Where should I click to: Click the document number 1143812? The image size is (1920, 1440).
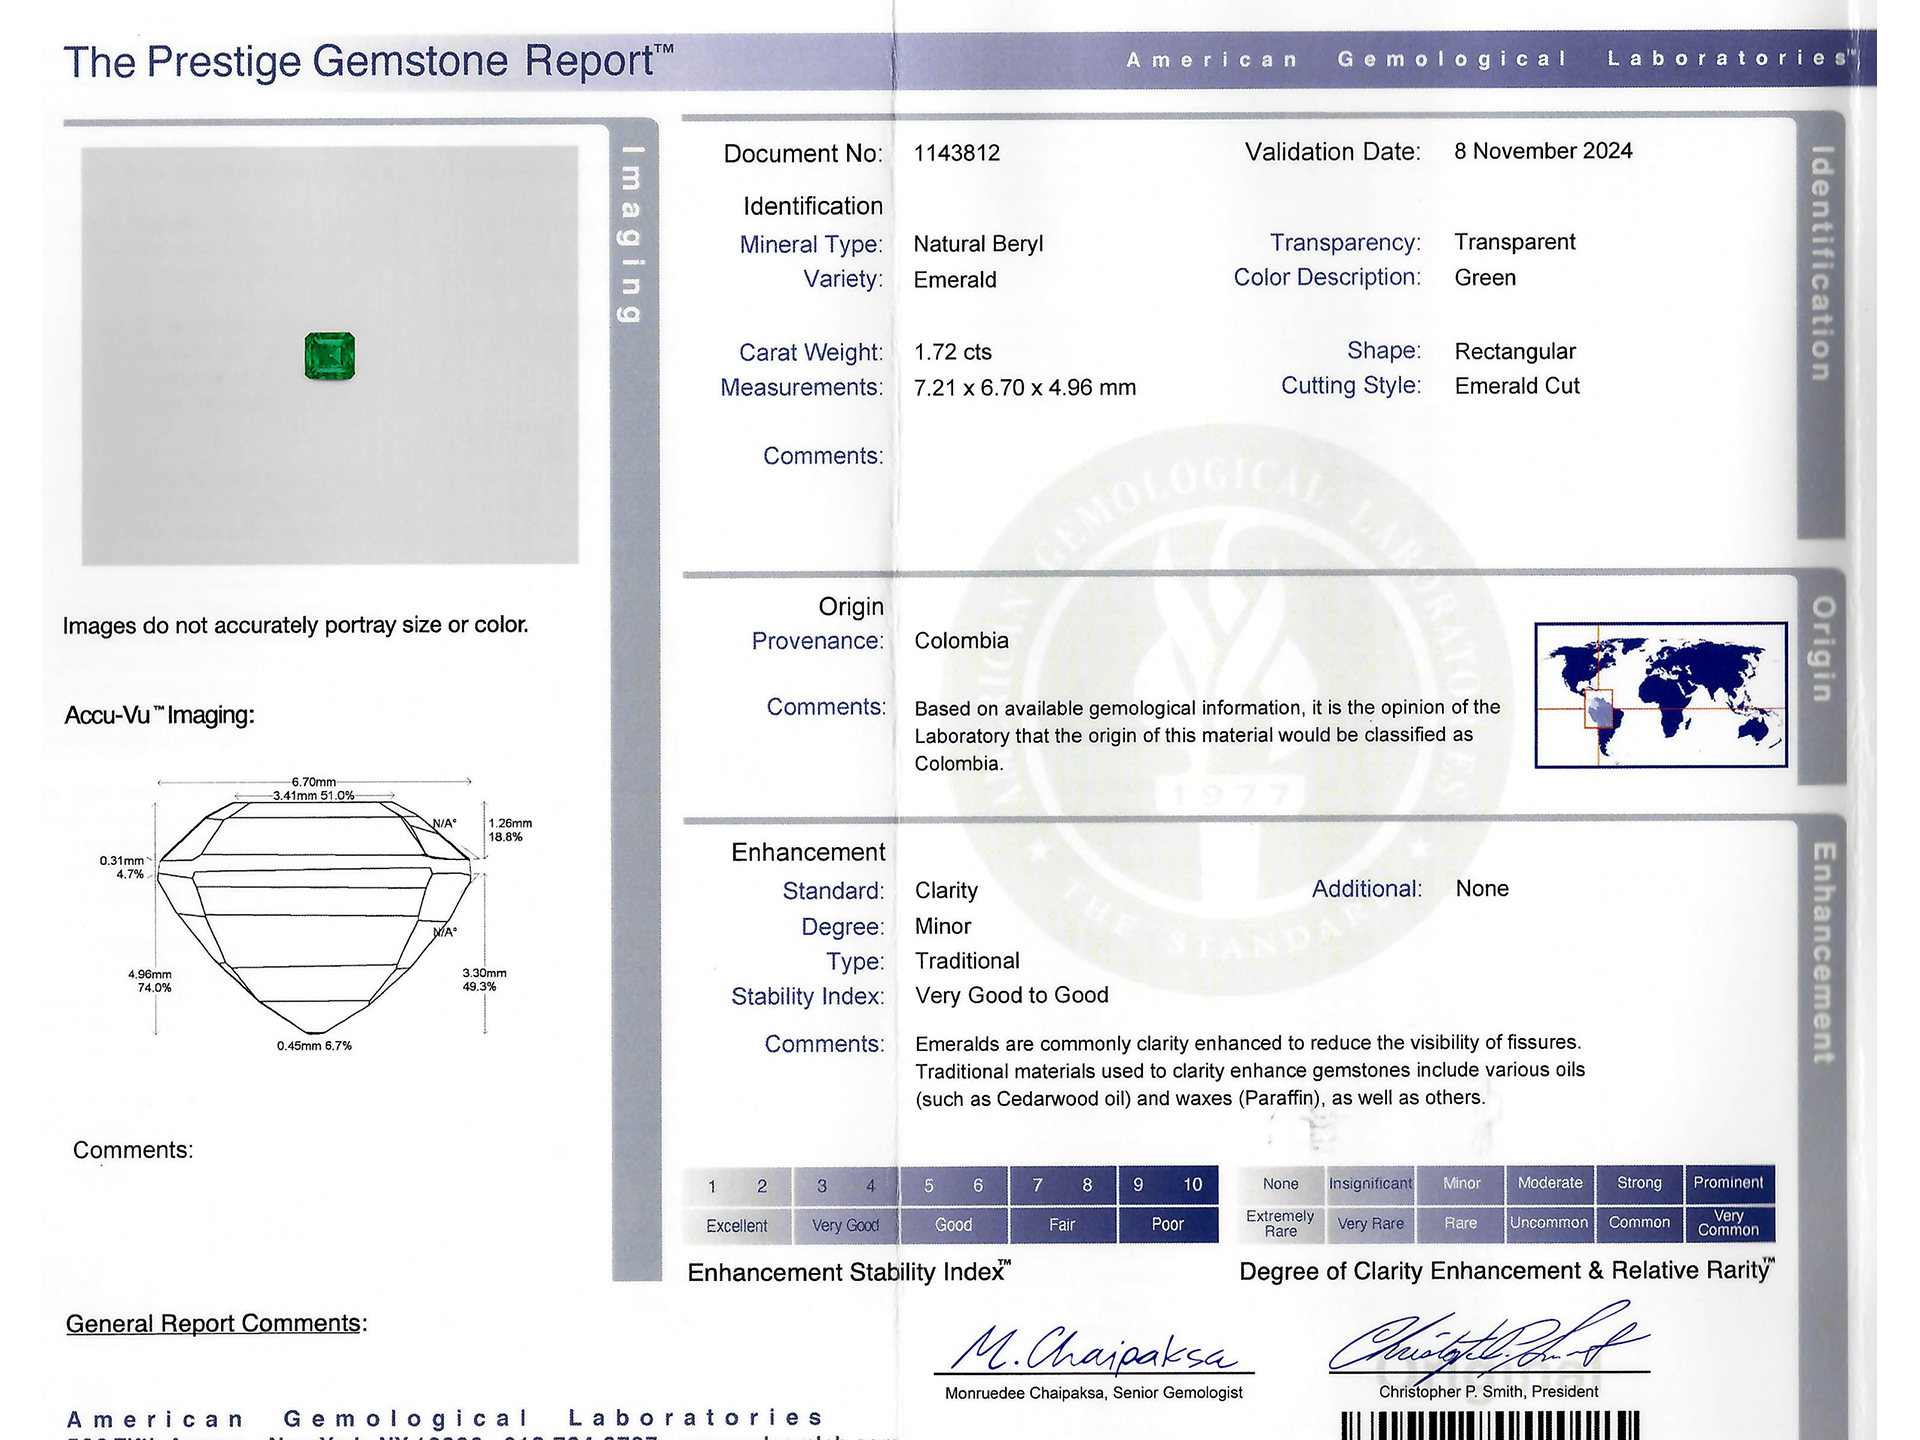point(957,153)
